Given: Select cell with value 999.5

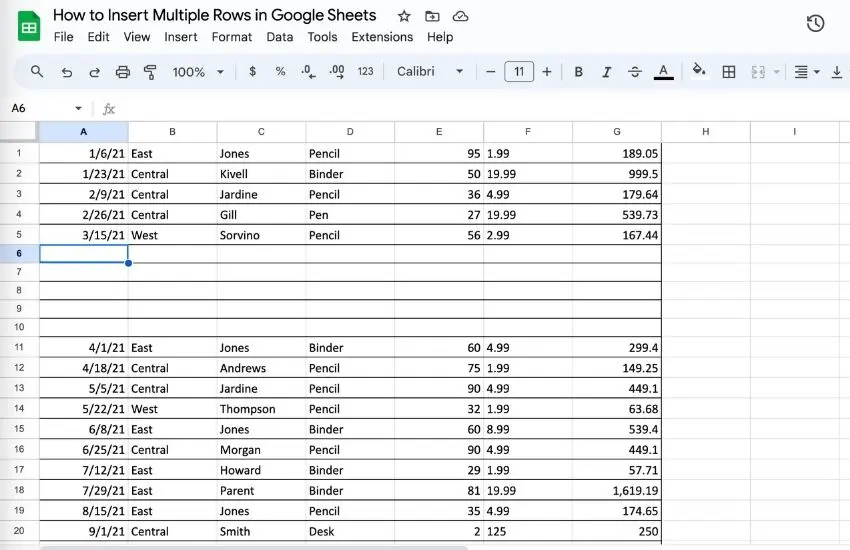Looking at the screenshot, I should pyautogui.click(x=617, y=174).
